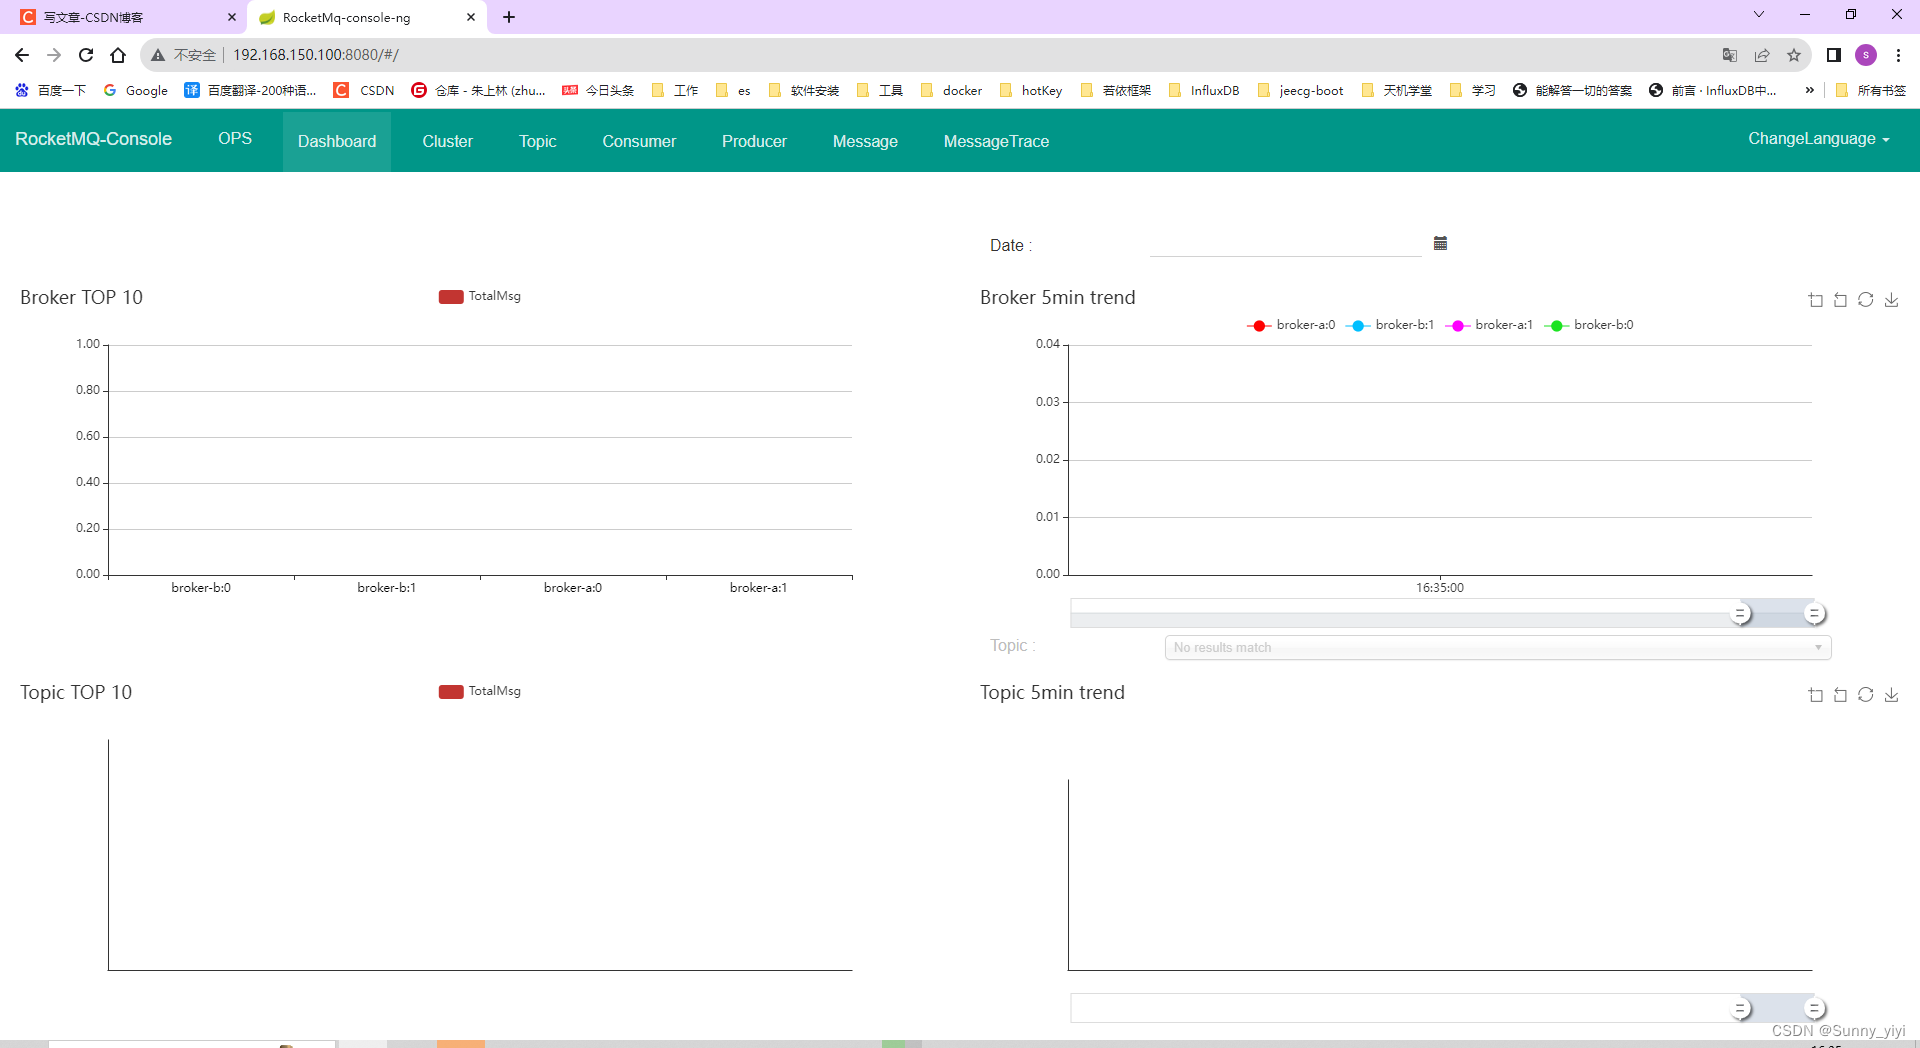
Task: Reload the current browser page
Action: click(86, 55)
